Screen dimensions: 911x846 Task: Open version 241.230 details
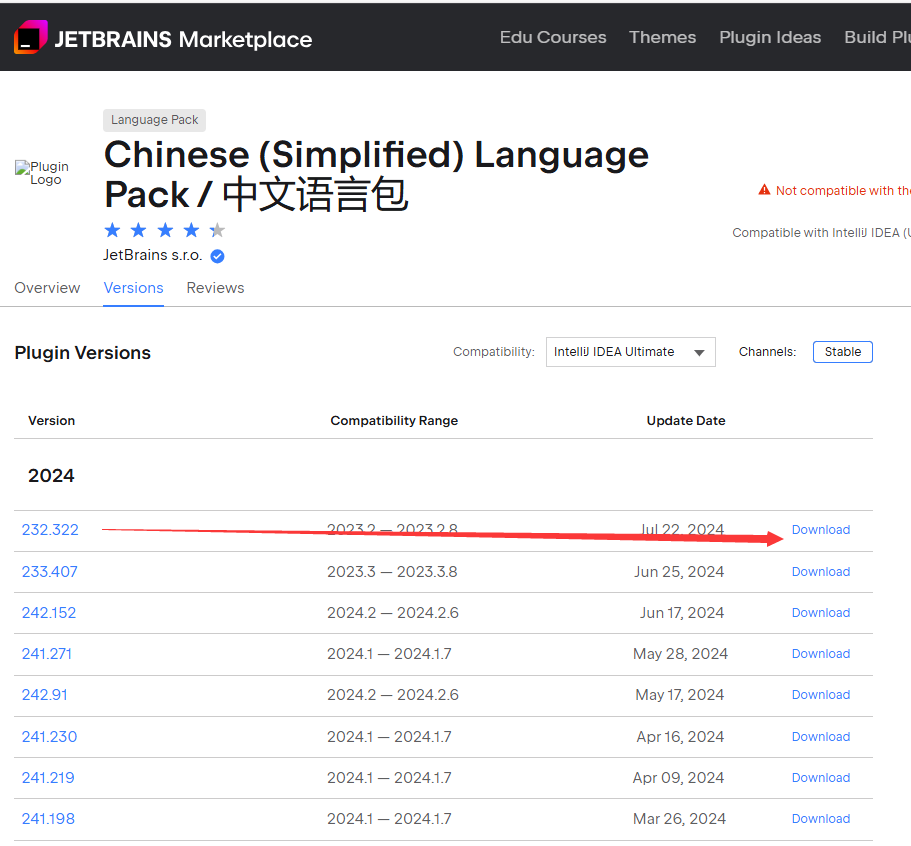49,737
